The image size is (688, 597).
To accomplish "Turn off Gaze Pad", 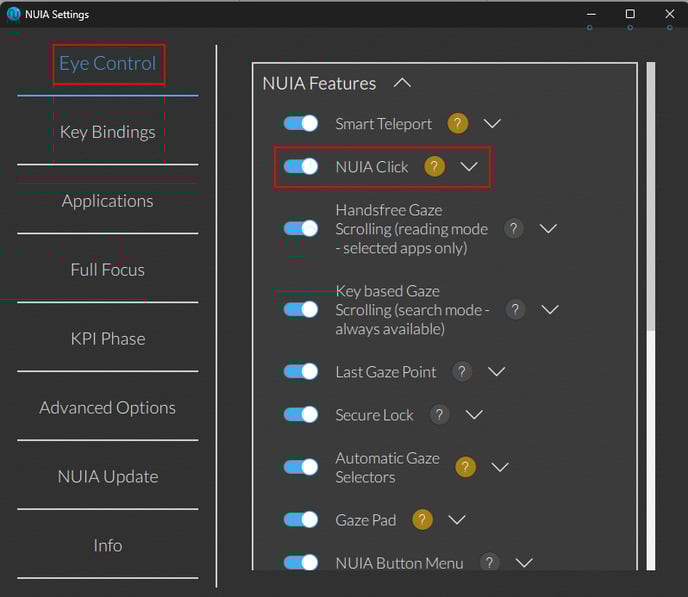I will point(301,520).
